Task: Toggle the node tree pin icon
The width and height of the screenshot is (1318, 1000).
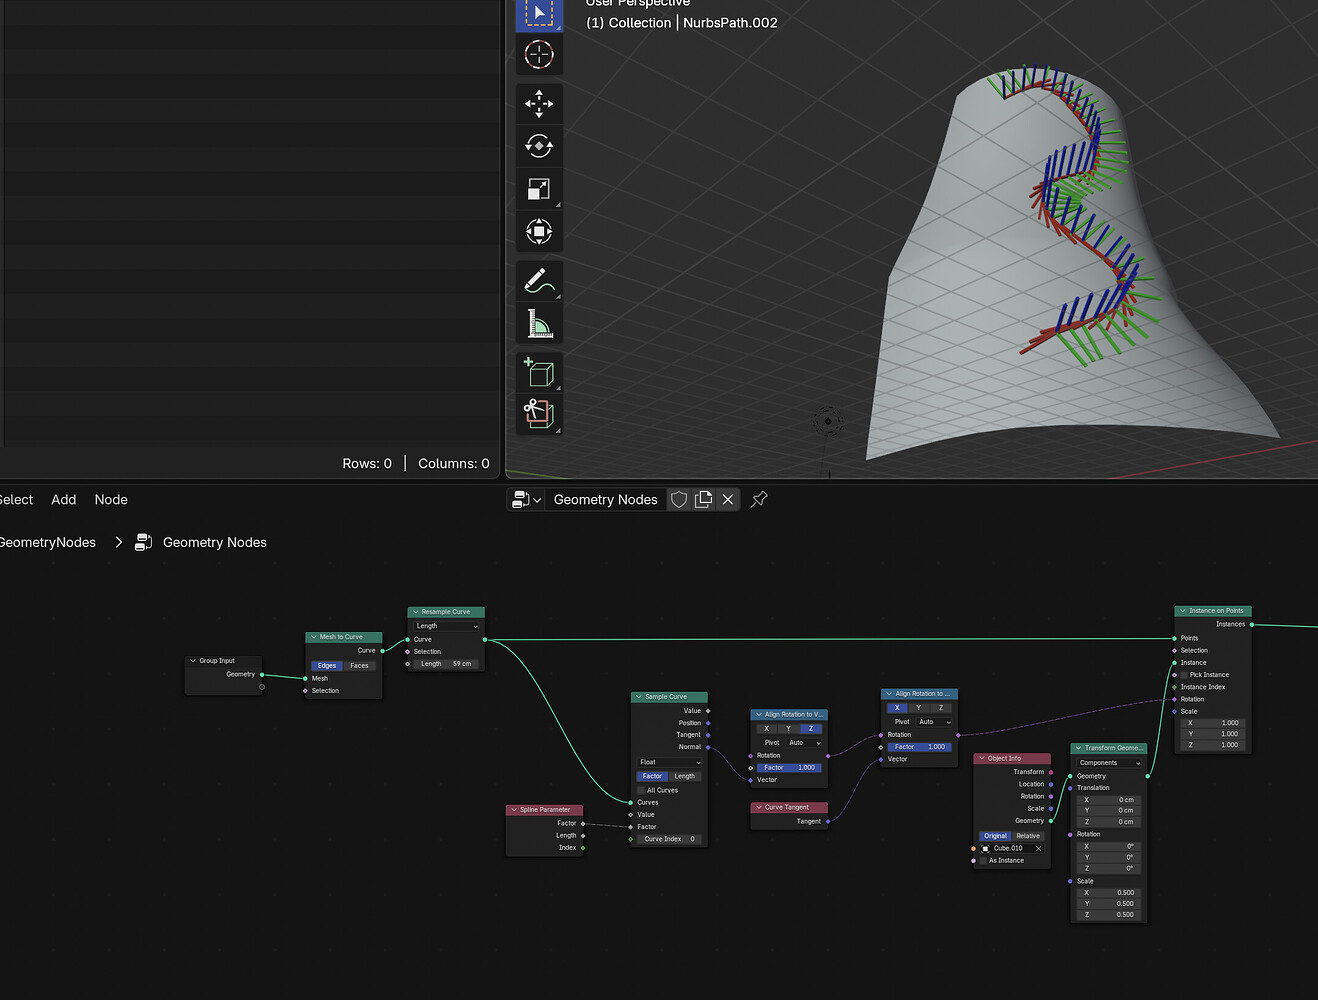Action: coord(759,499)
